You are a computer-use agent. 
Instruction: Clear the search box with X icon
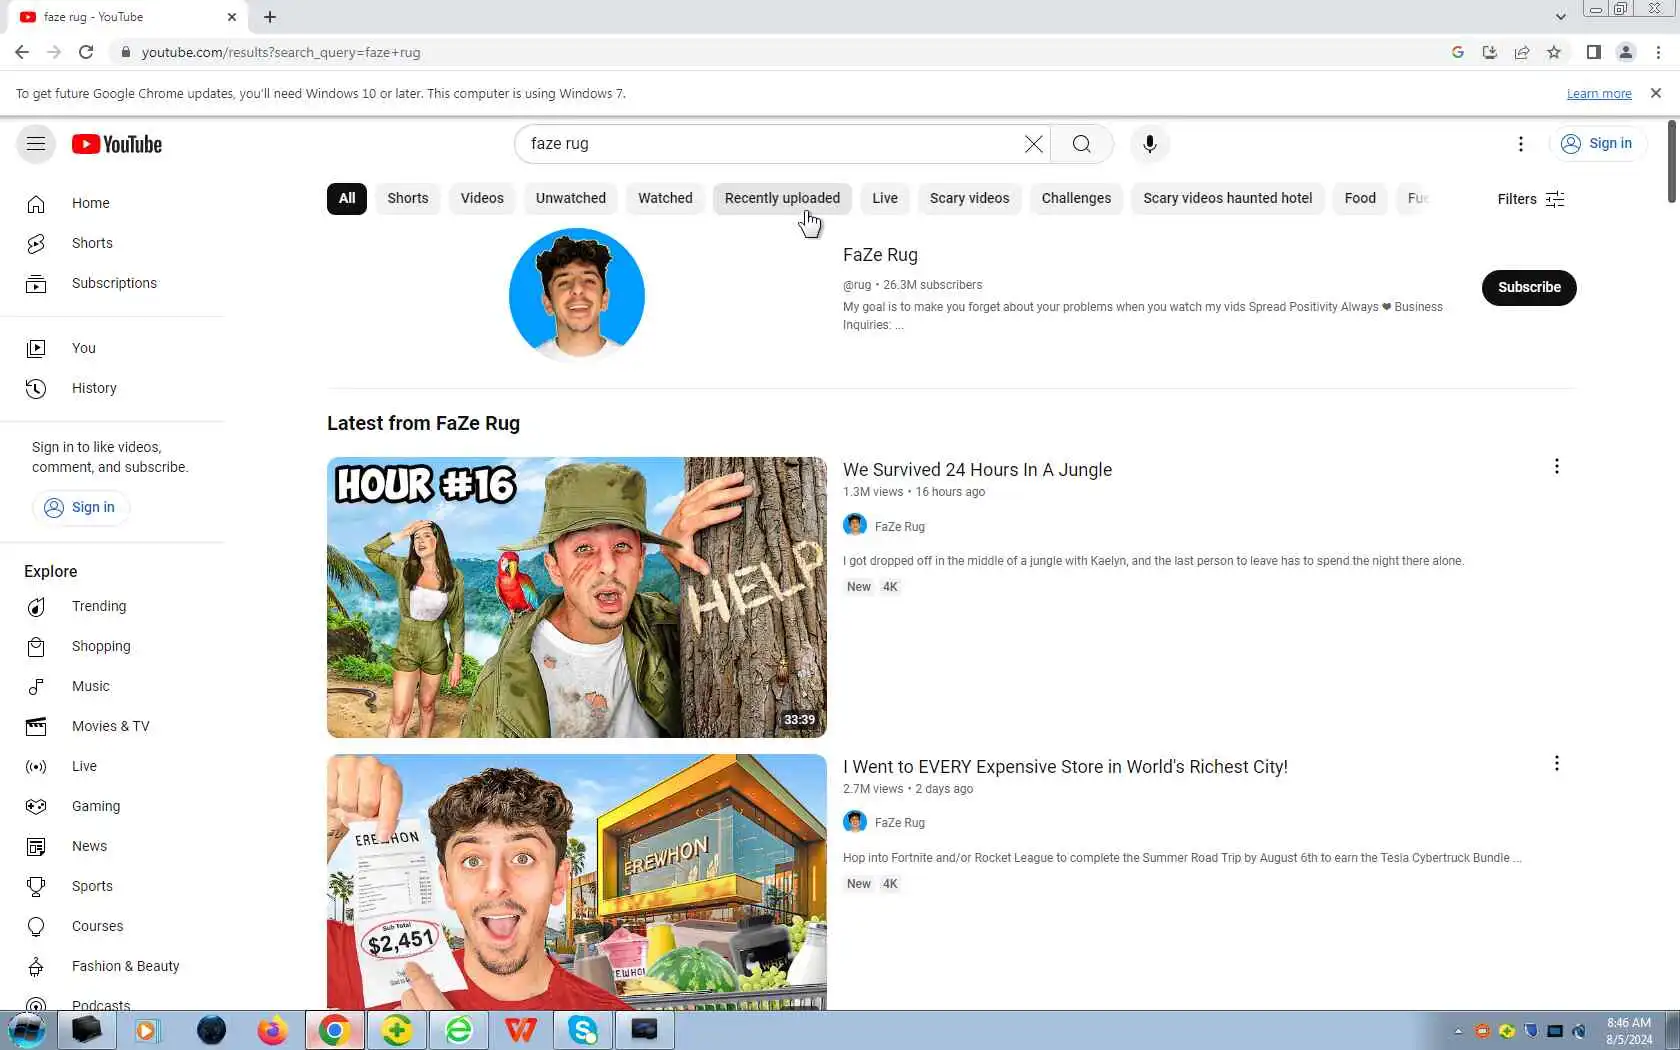tap(1033, 144)
